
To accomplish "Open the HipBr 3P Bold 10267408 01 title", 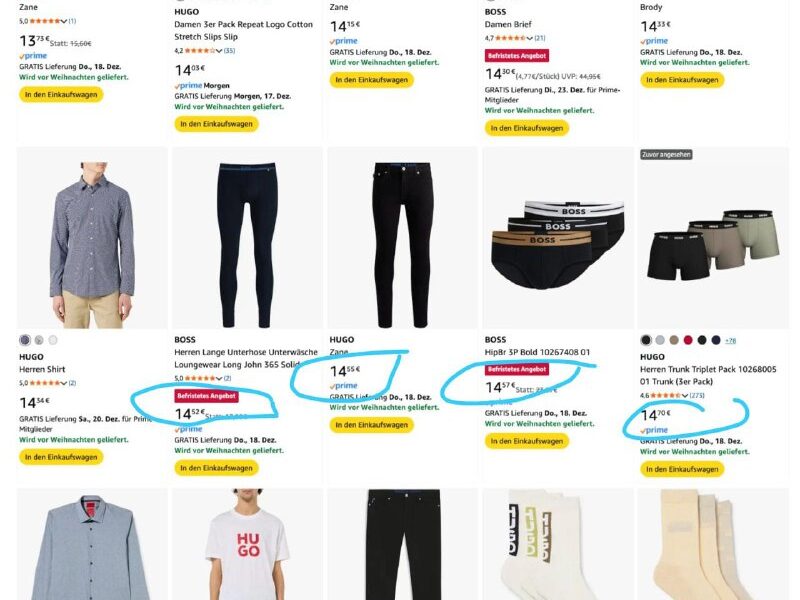I will click(x=537, y=353).
